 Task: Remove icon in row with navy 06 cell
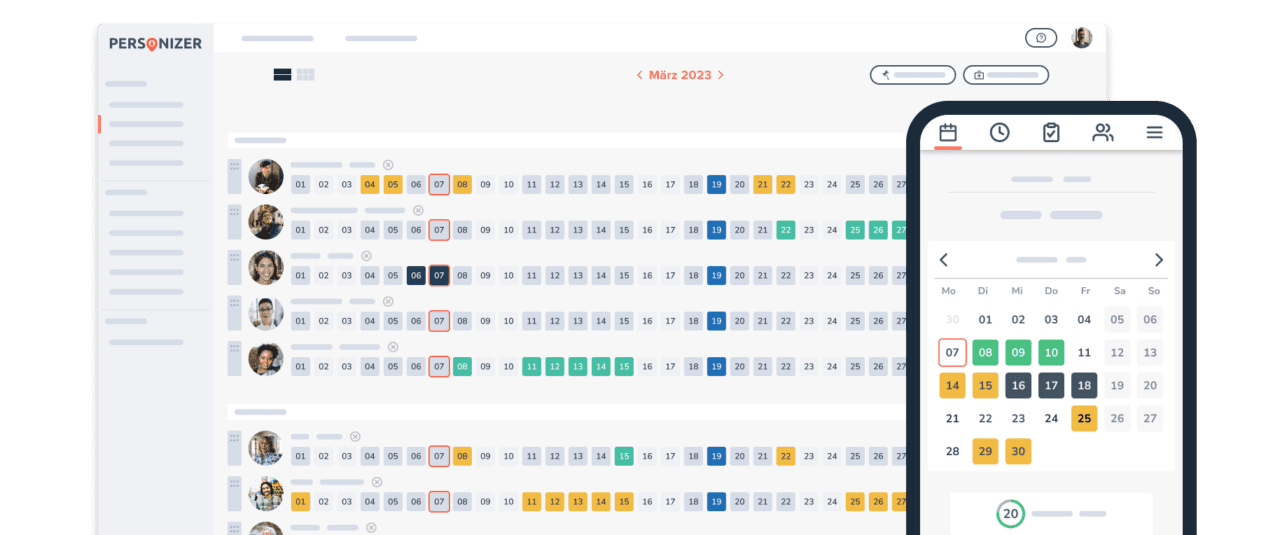tap(366, 256)
